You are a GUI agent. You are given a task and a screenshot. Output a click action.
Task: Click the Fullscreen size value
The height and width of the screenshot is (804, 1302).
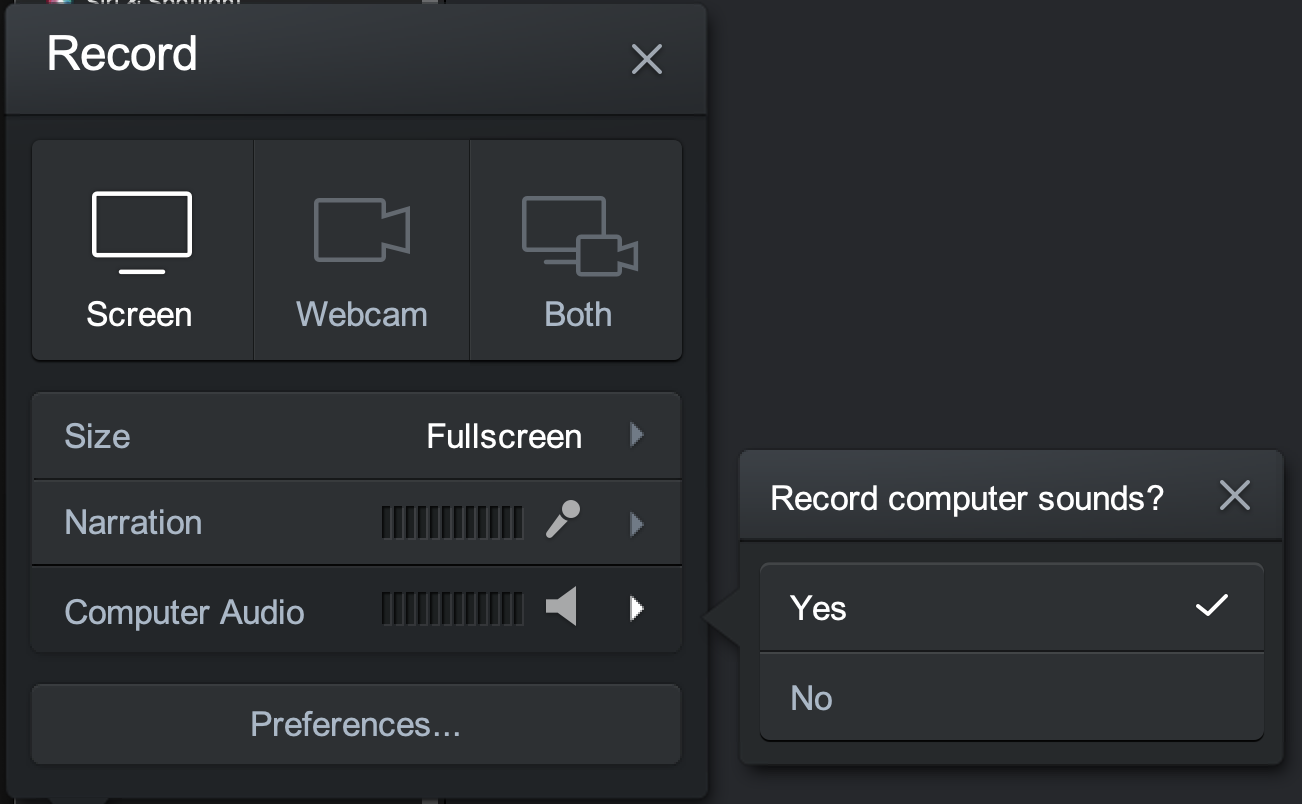(504, 436)
